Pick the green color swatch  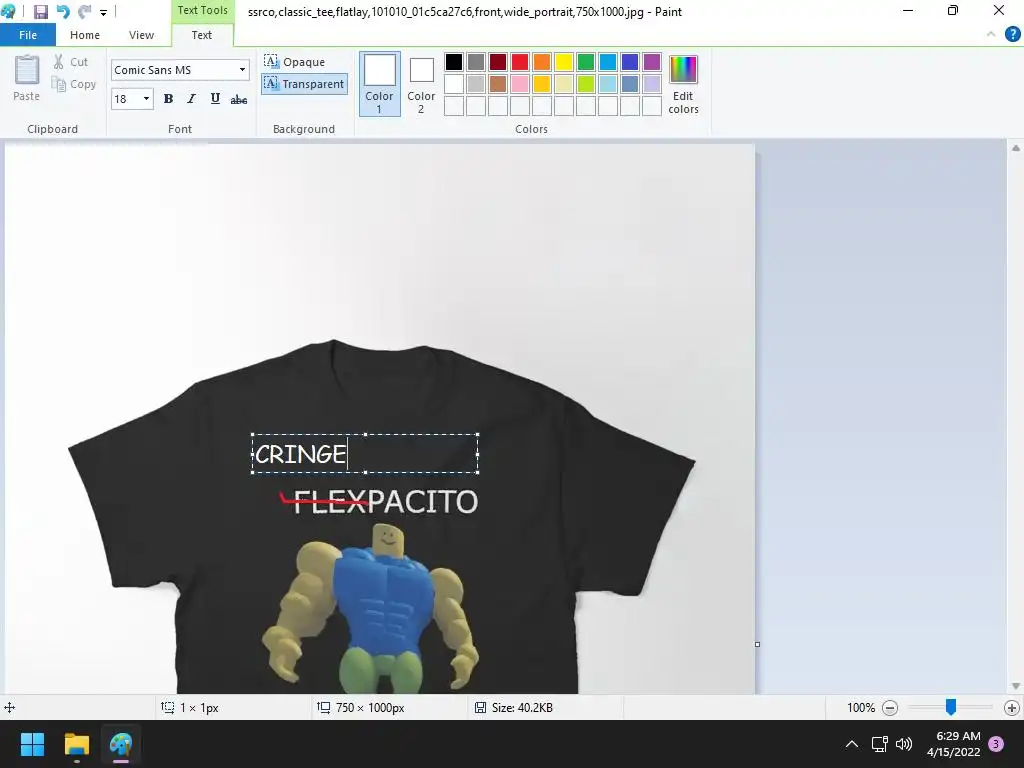click(586, 62)
